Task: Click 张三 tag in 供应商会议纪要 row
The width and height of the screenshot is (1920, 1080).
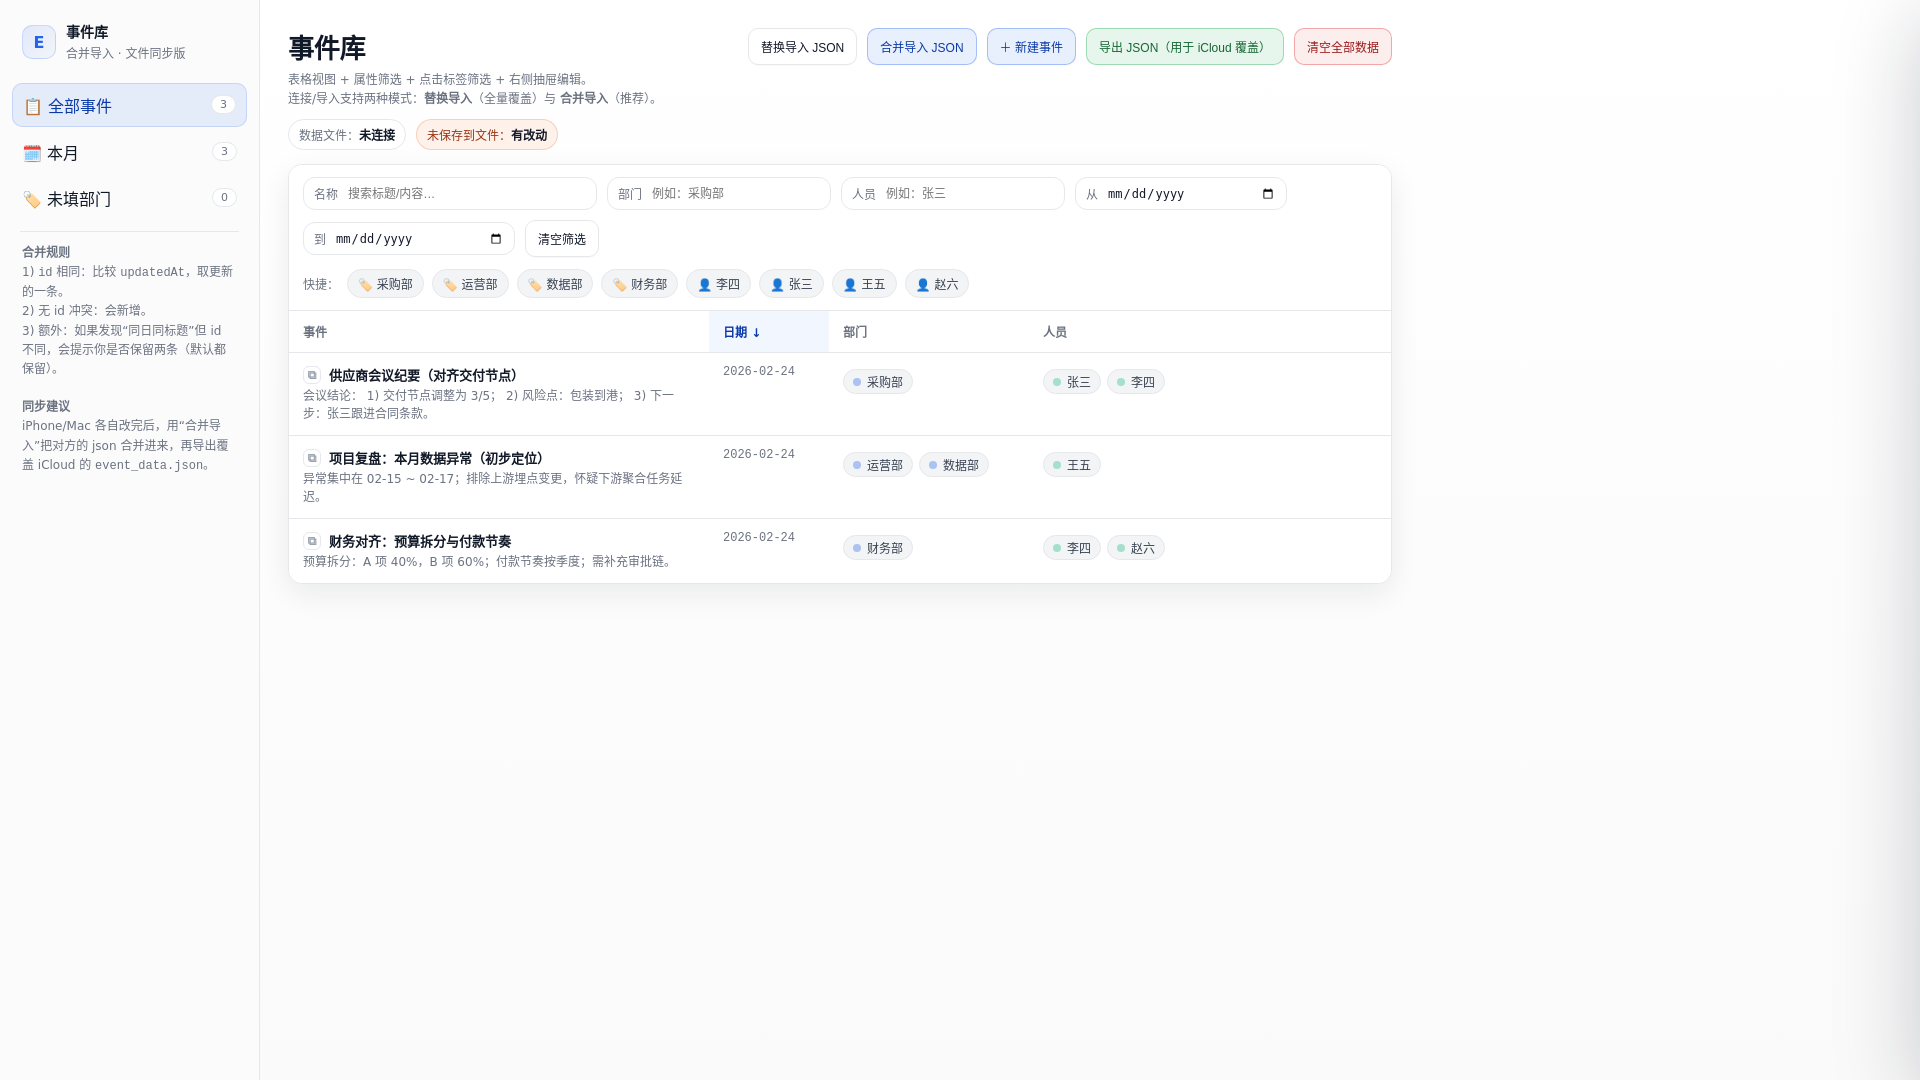Action: (1072, 382)
